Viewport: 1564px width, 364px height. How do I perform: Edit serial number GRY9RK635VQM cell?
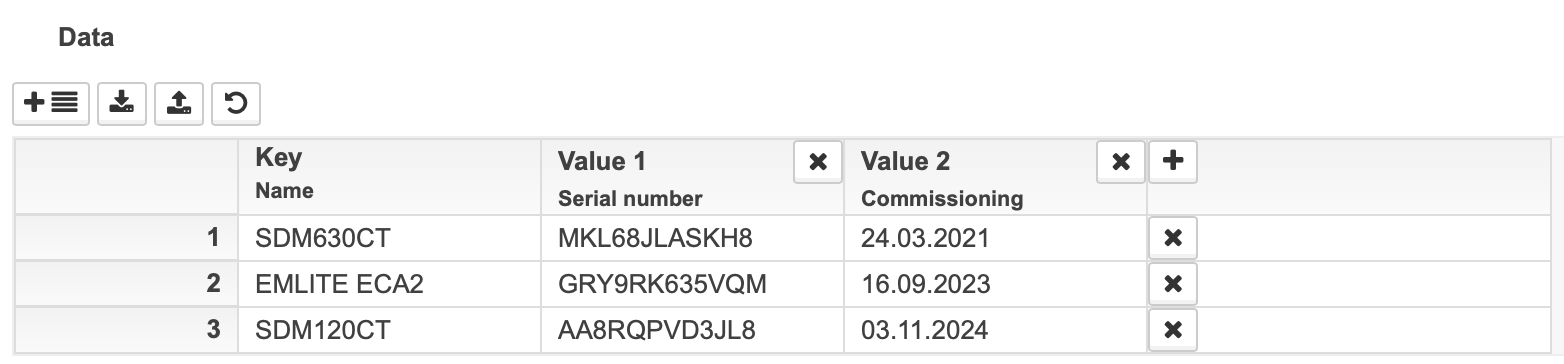692,284
